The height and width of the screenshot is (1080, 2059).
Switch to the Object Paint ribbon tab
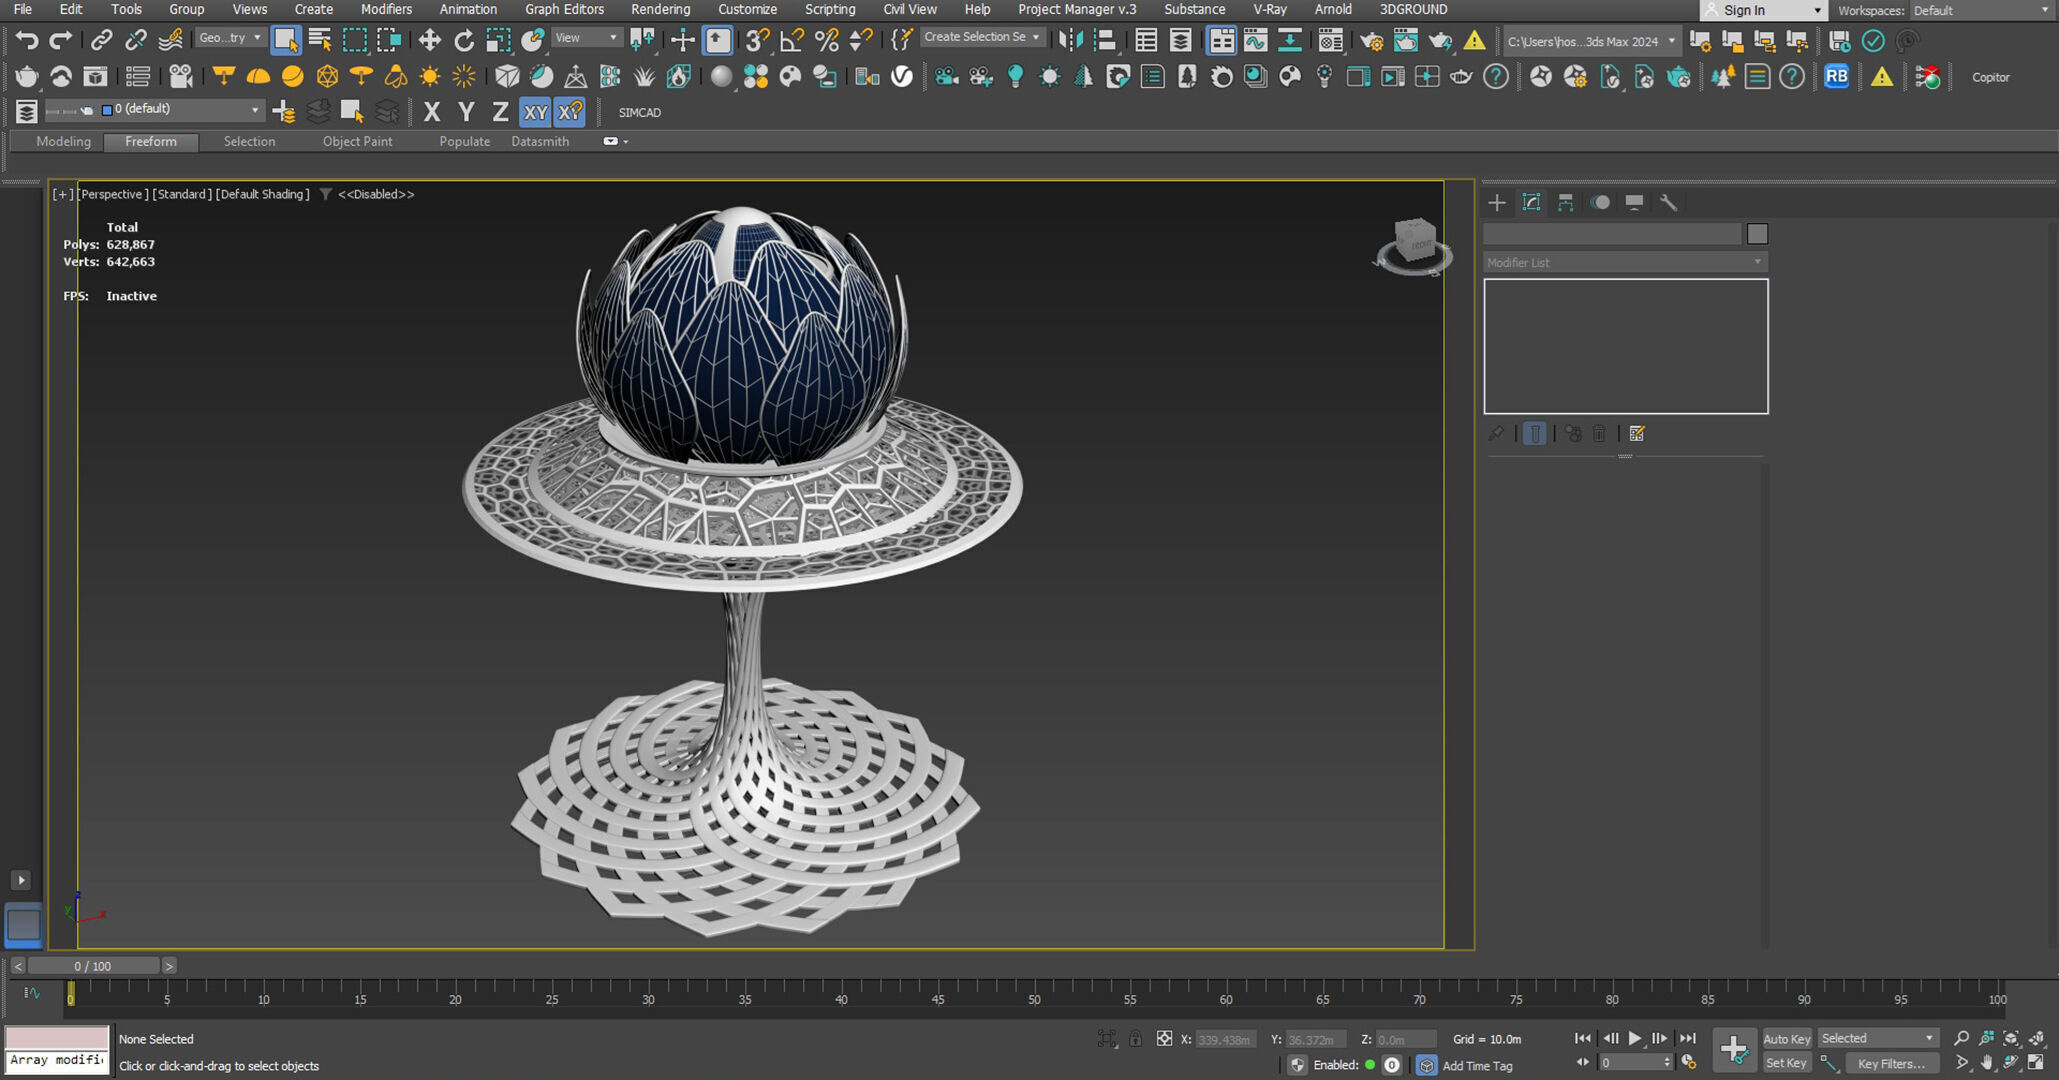357,141
